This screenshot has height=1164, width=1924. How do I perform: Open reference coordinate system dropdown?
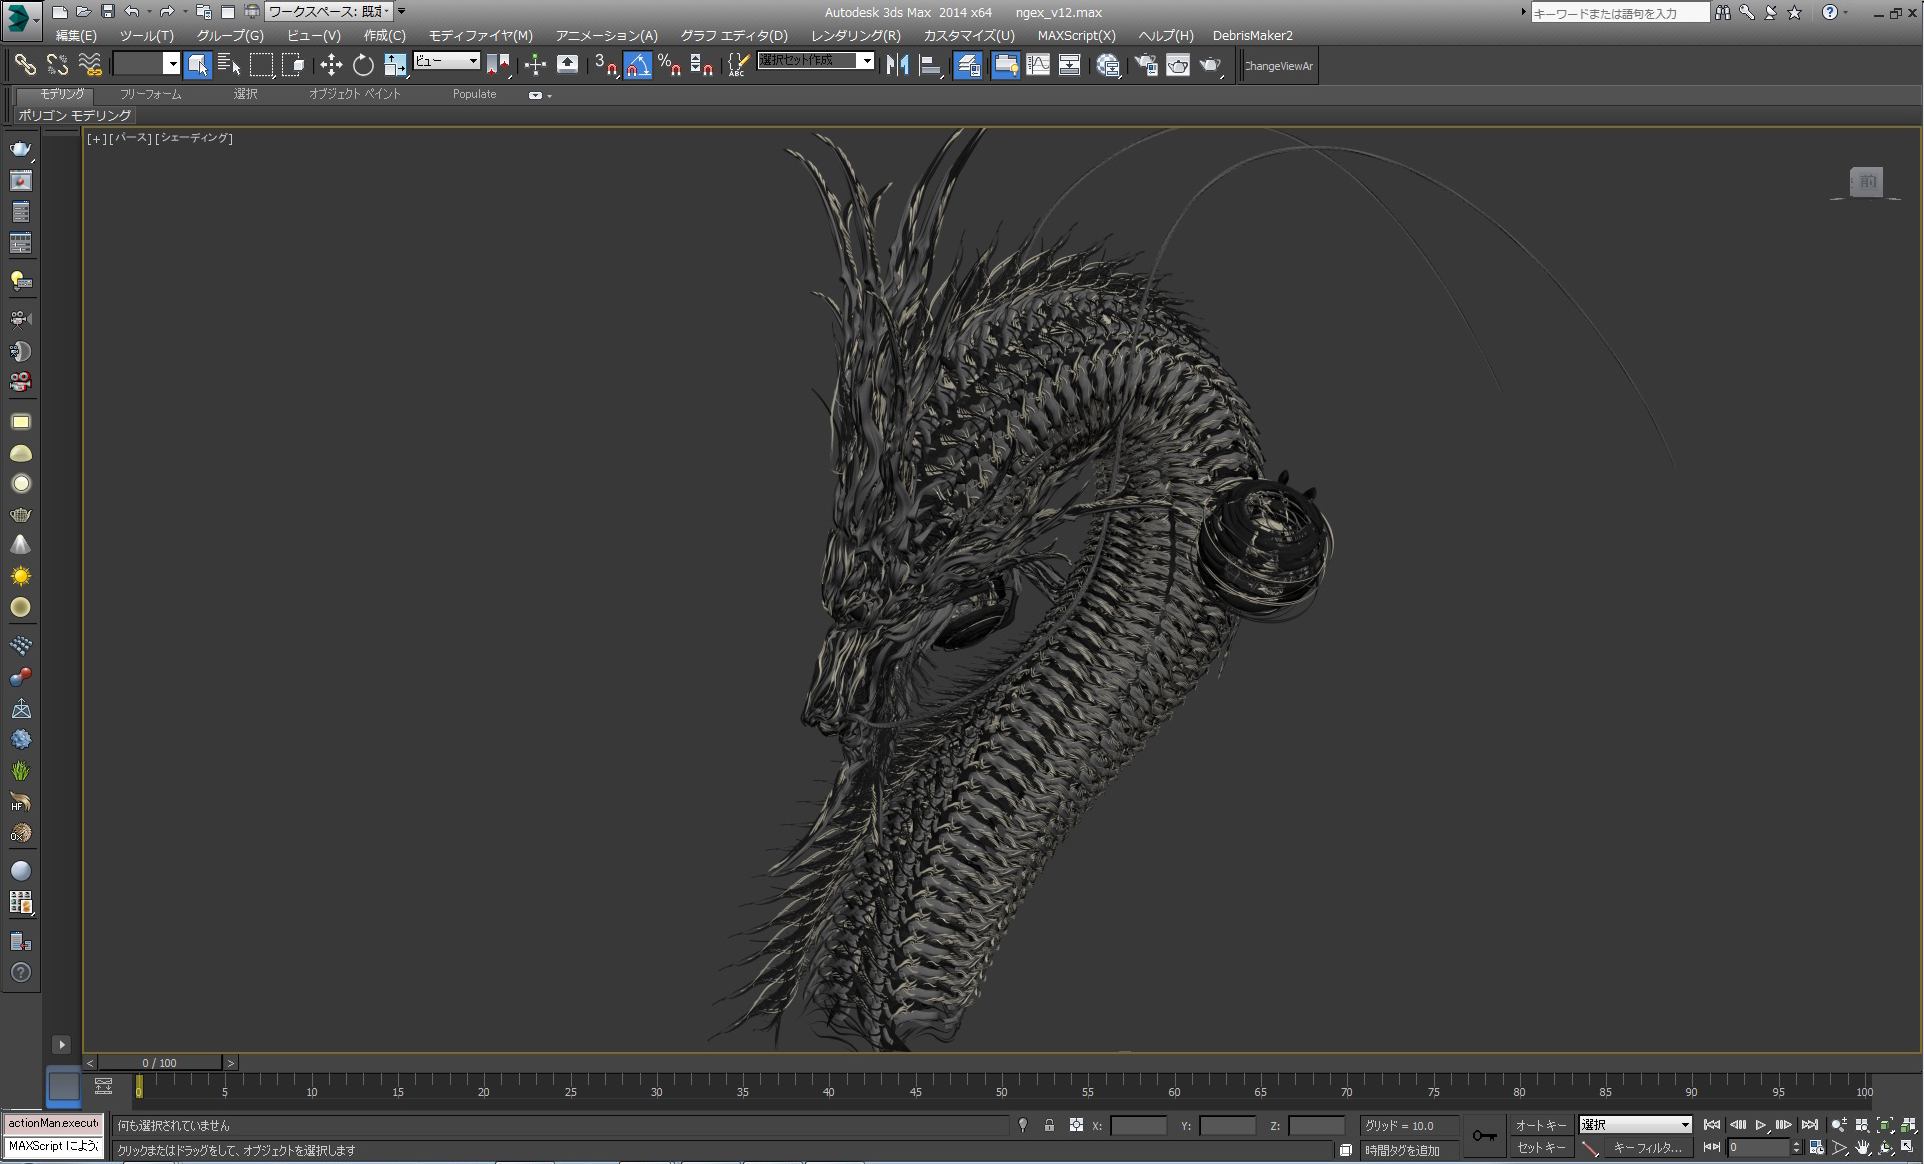447,61
